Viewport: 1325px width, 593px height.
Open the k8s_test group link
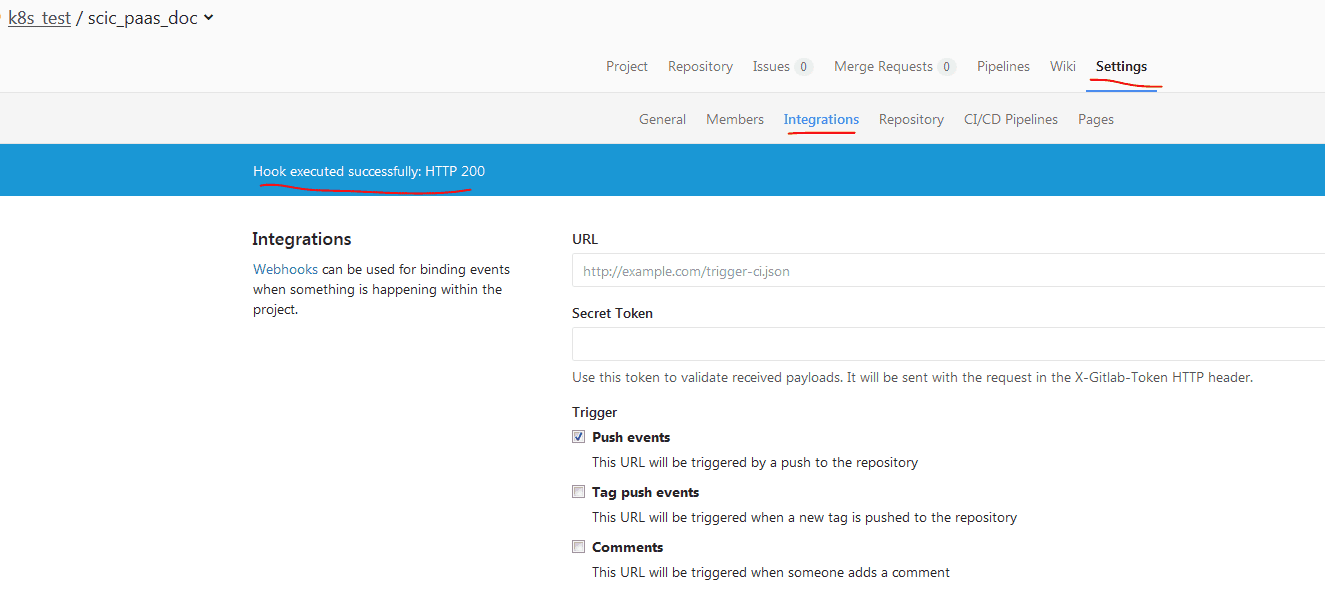click(39, 18)
